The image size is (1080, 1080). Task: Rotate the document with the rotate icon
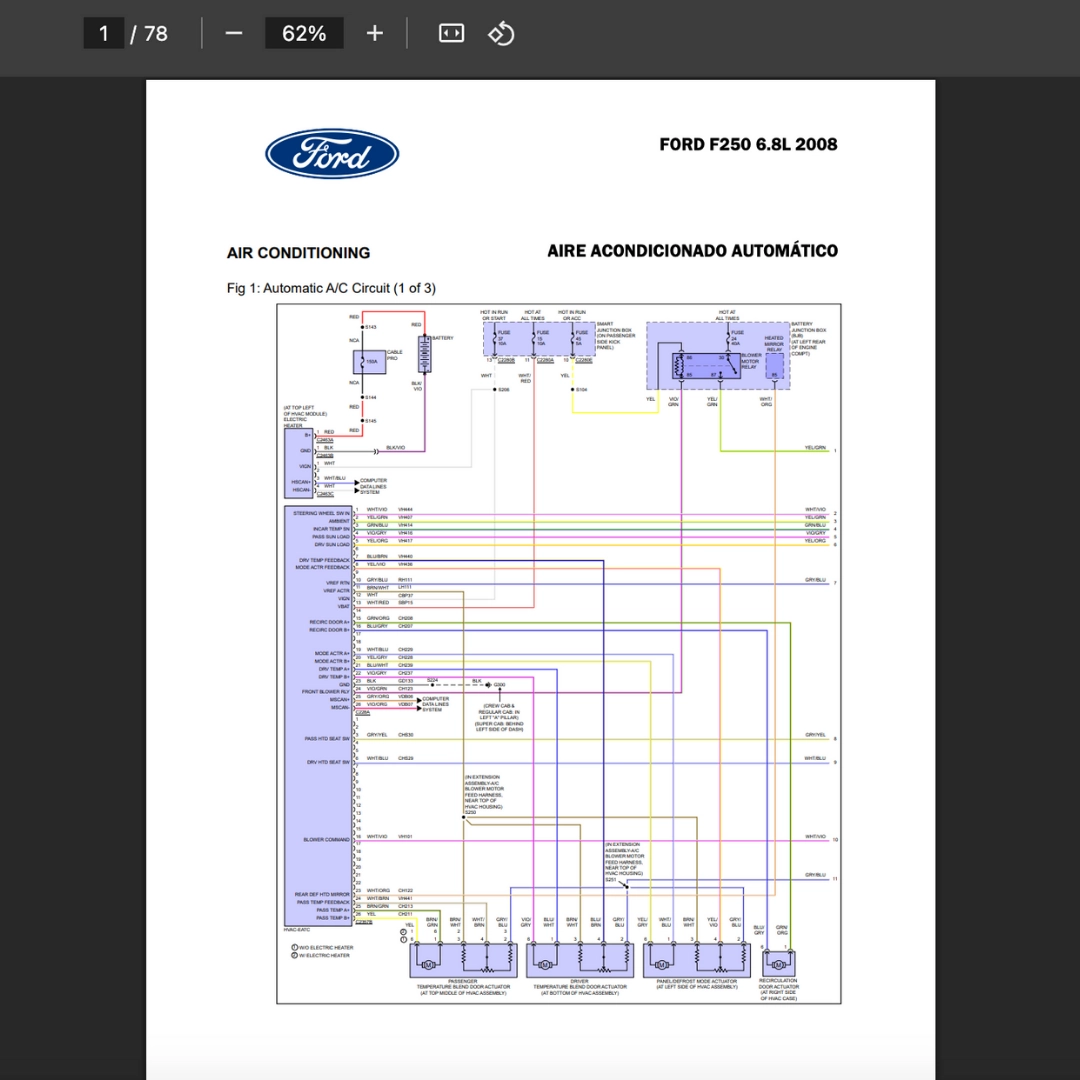[x=501, y=33]
